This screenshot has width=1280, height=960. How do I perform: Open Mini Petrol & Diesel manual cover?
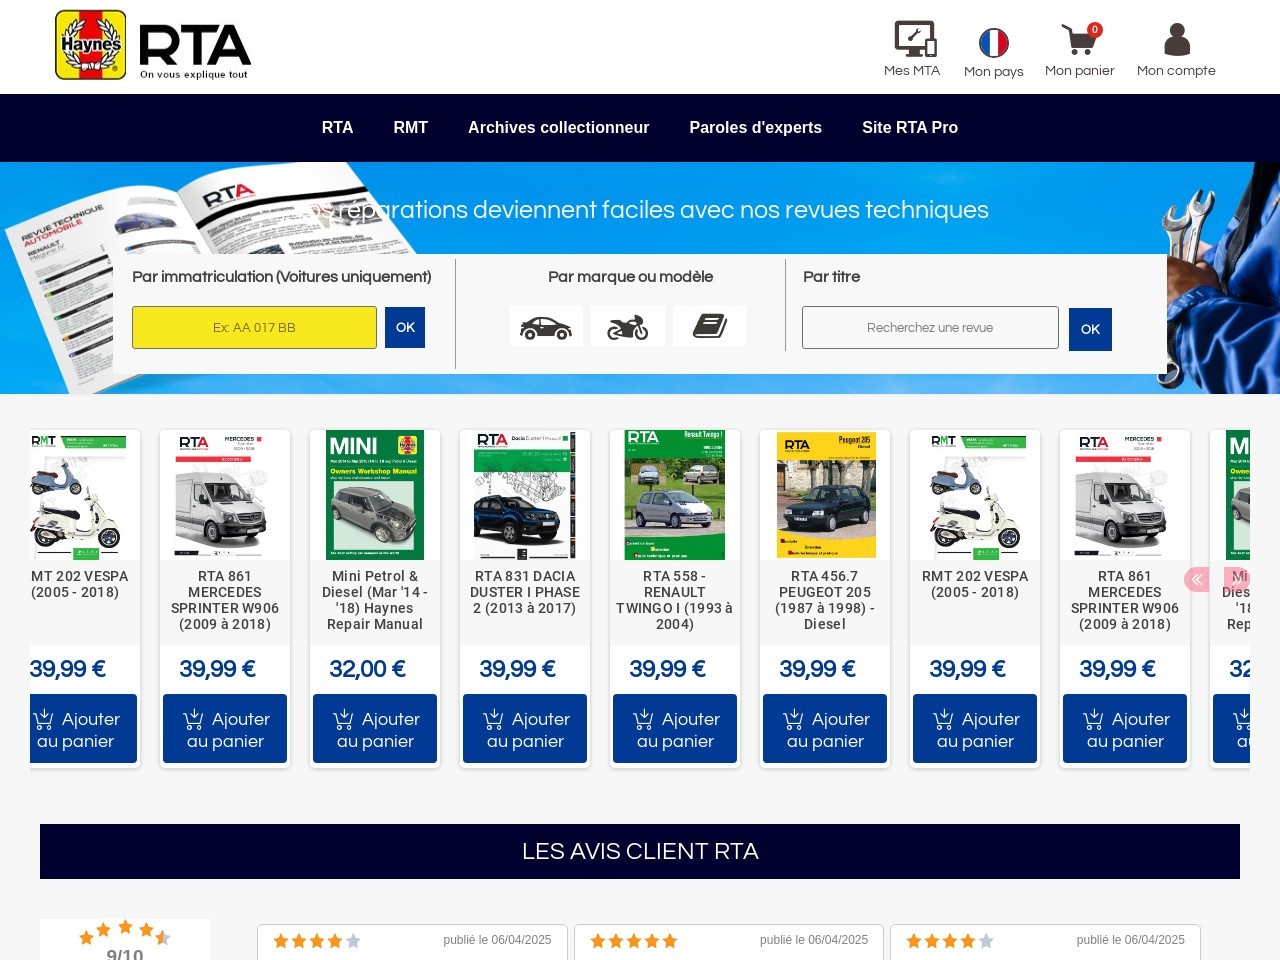(x=375, y=495)
